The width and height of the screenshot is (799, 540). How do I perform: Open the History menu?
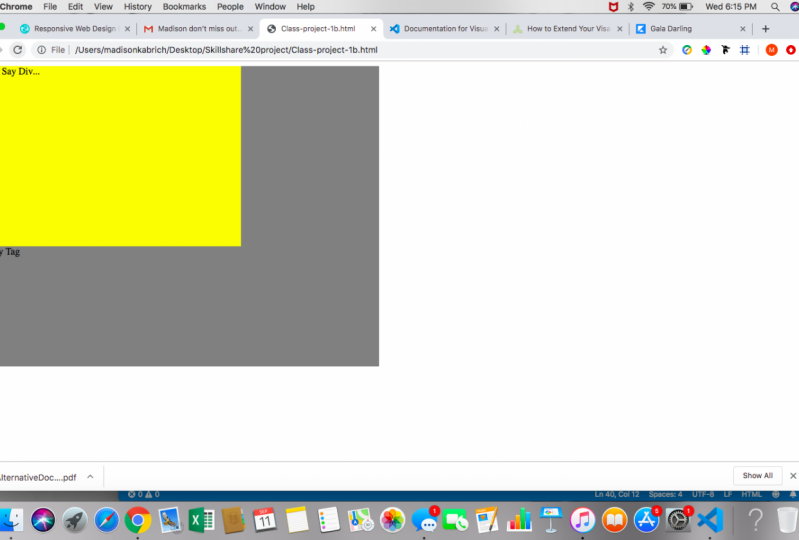[x=138, y=7]
